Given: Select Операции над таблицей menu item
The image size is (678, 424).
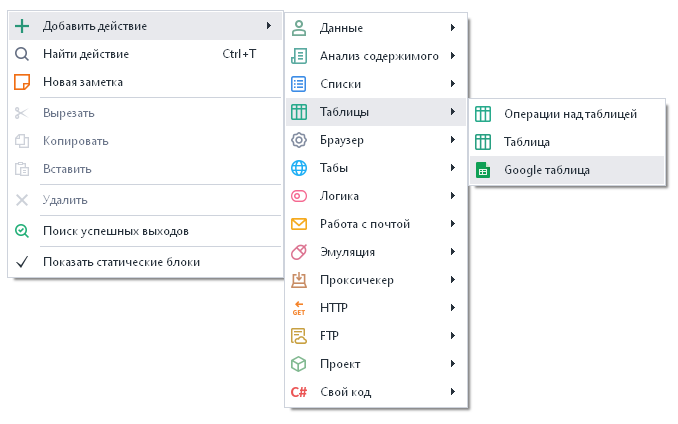Looking at the screenshot, I should coord(570,114).
